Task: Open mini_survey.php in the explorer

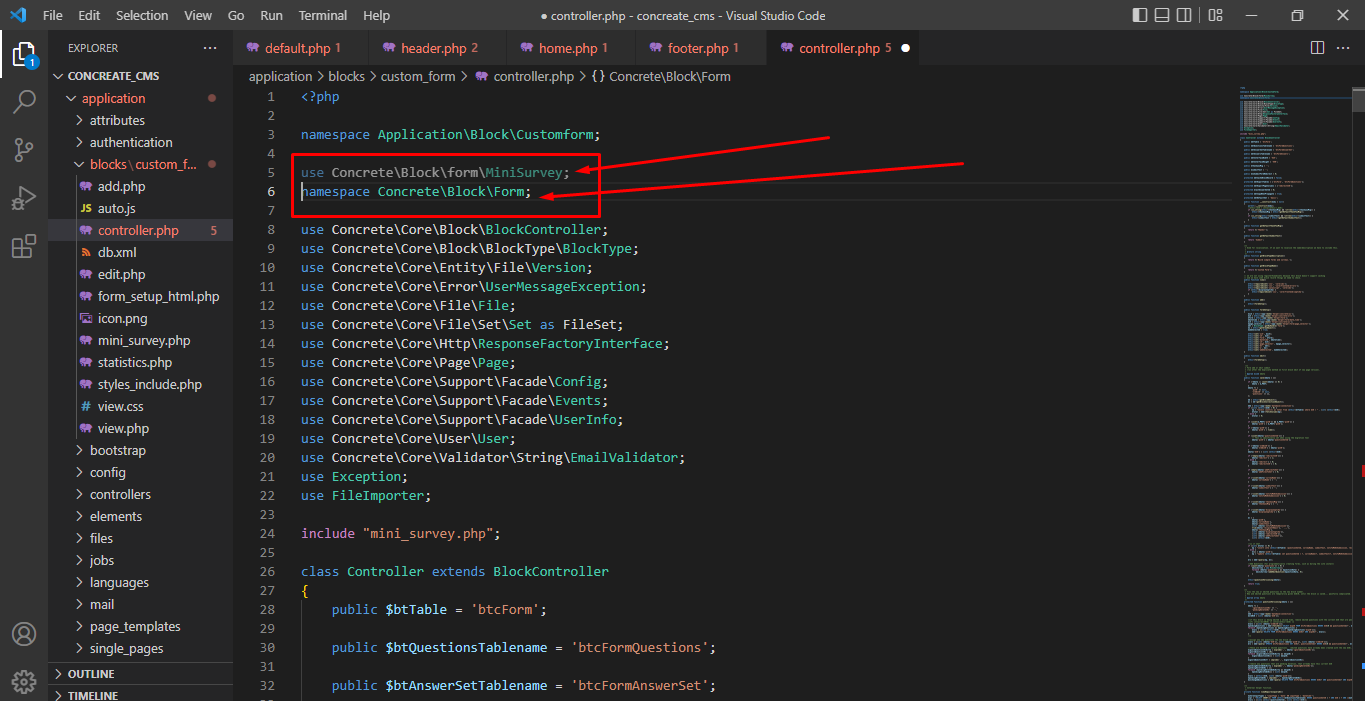Action: click(x=141, y=340)
